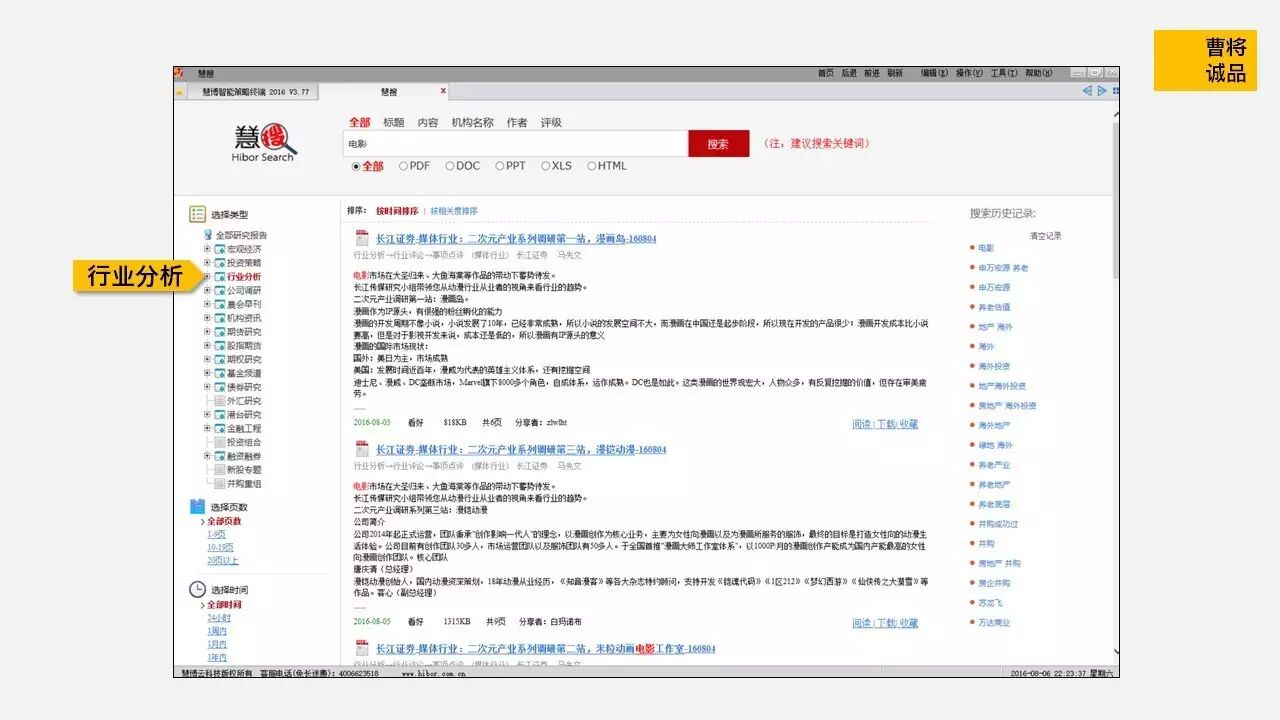1280x720 pixels.
Task: Select the HTML file type radio
Action: tap(592, 166)
